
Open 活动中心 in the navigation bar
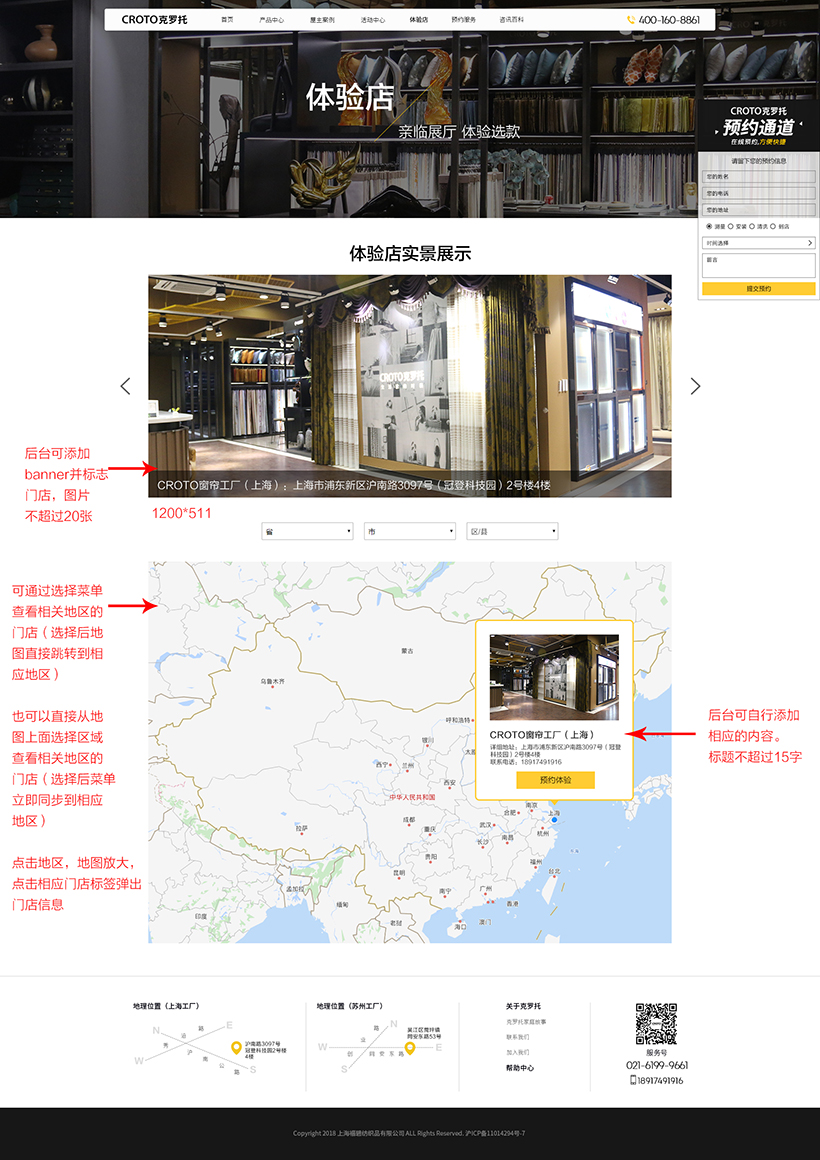tap(372, 20)
